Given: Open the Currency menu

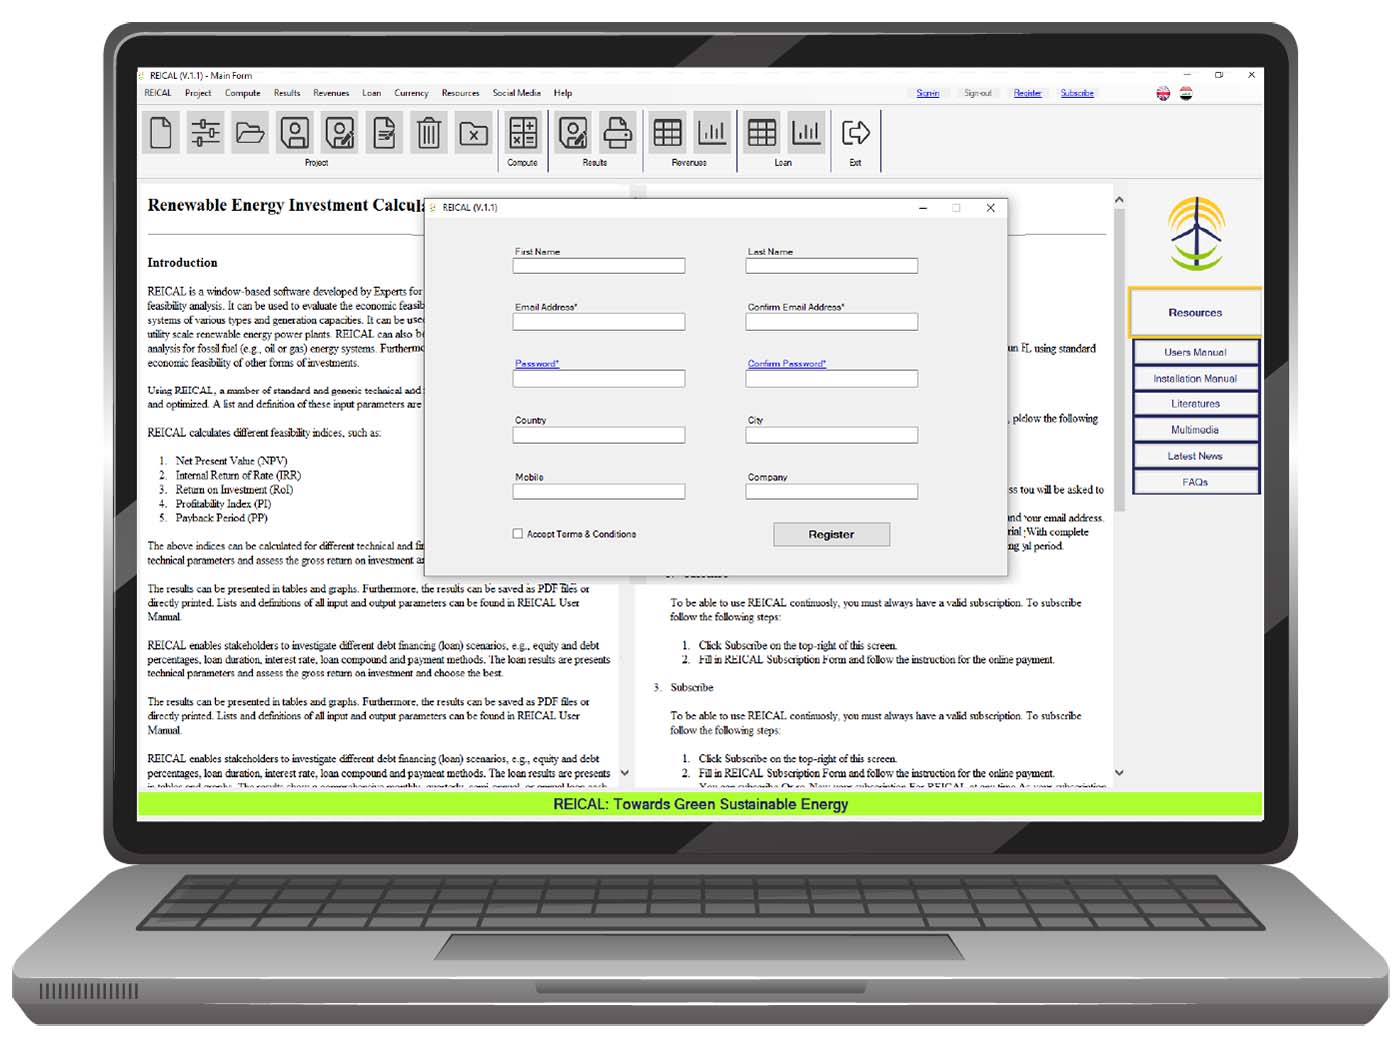Looking at the screenshot, I should (x=411, y=93).
